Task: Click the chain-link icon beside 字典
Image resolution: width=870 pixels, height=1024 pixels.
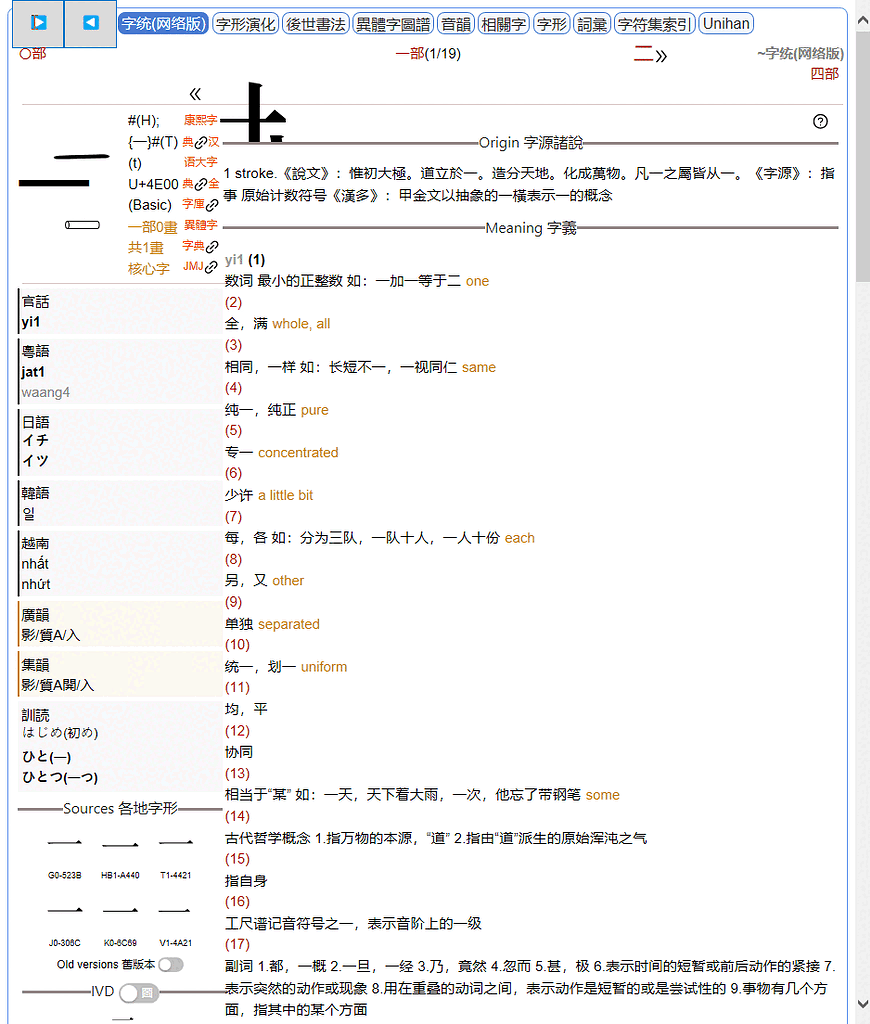Action: tap(212, 247)
